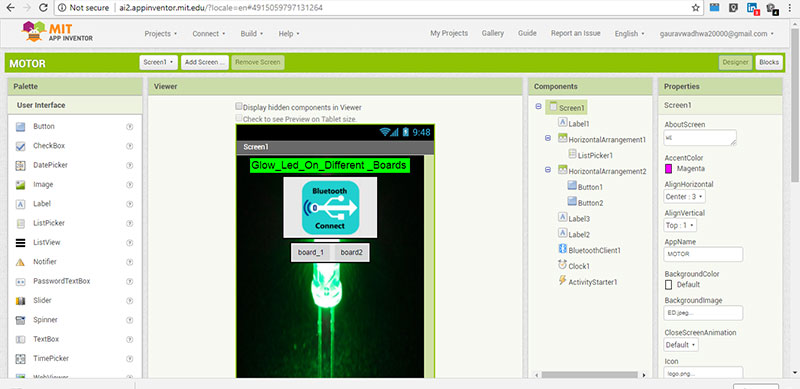Screen dimensions: 800x389
Task: Select BluetoothClient1 in Components tree
Action: 590,250
